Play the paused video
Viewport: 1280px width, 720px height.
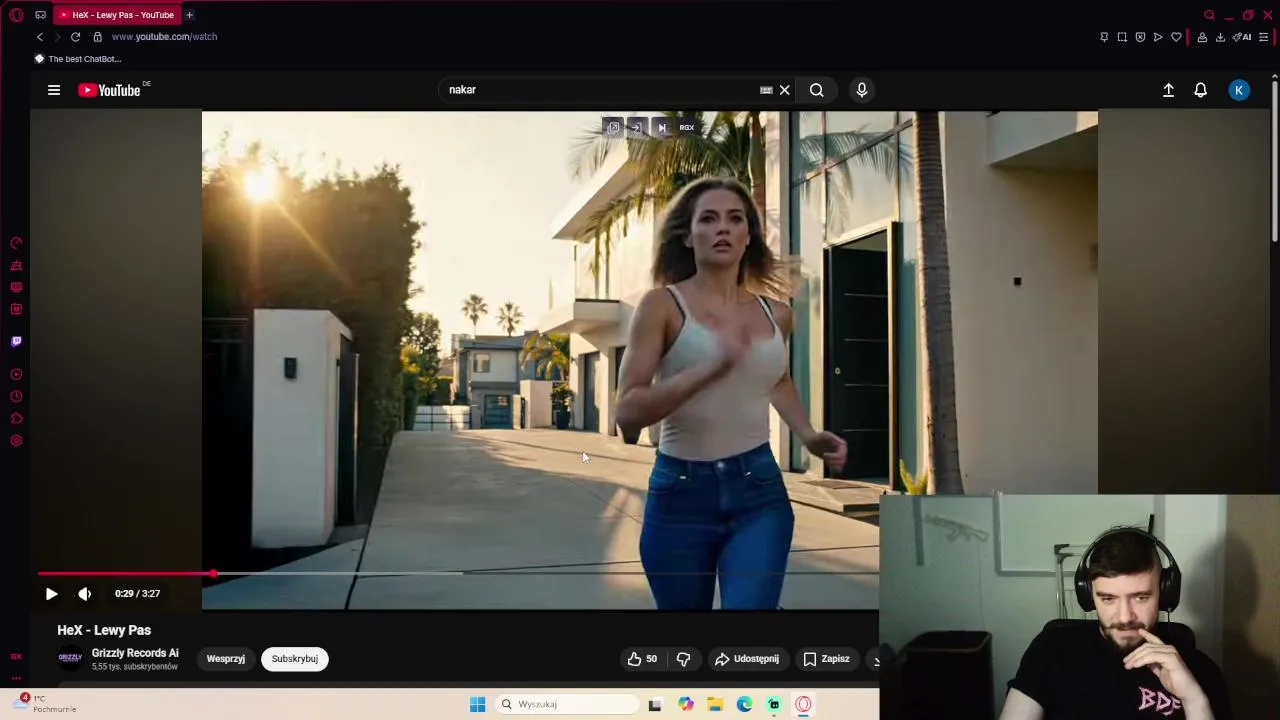[x=51, y=594]
